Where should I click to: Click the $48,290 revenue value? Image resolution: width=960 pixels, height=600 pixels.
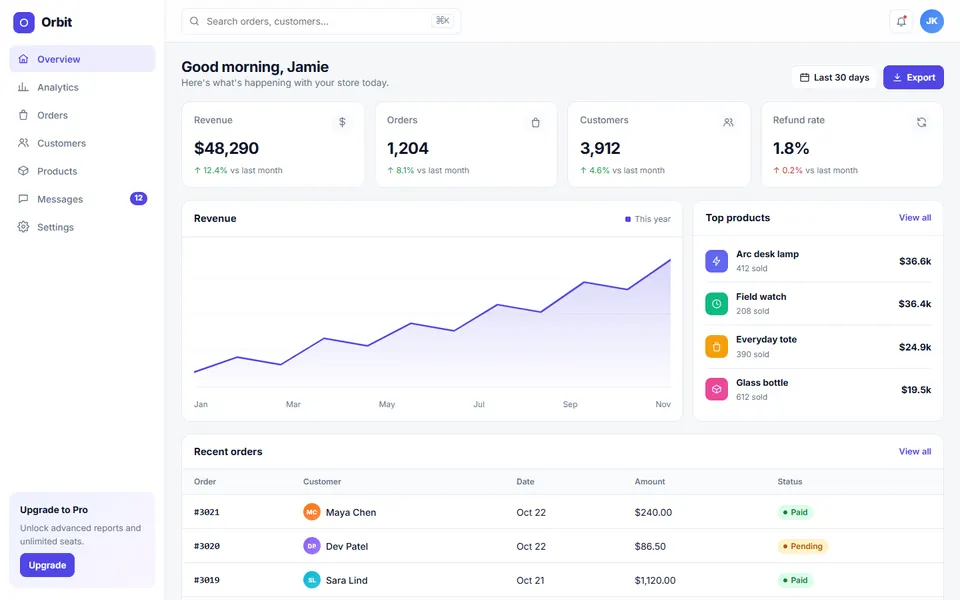(227, 148)
